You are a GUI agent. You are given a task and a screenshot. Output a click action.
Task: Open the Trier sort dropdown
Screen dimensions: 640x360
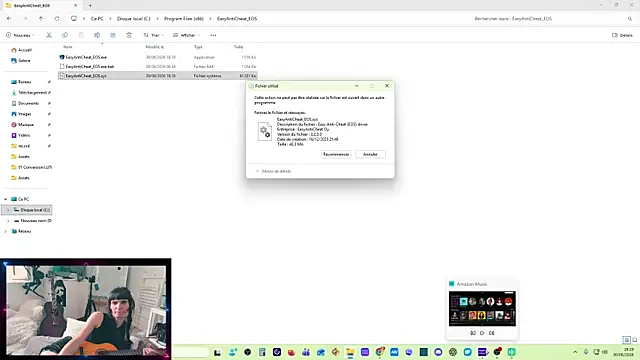(153, 35)
